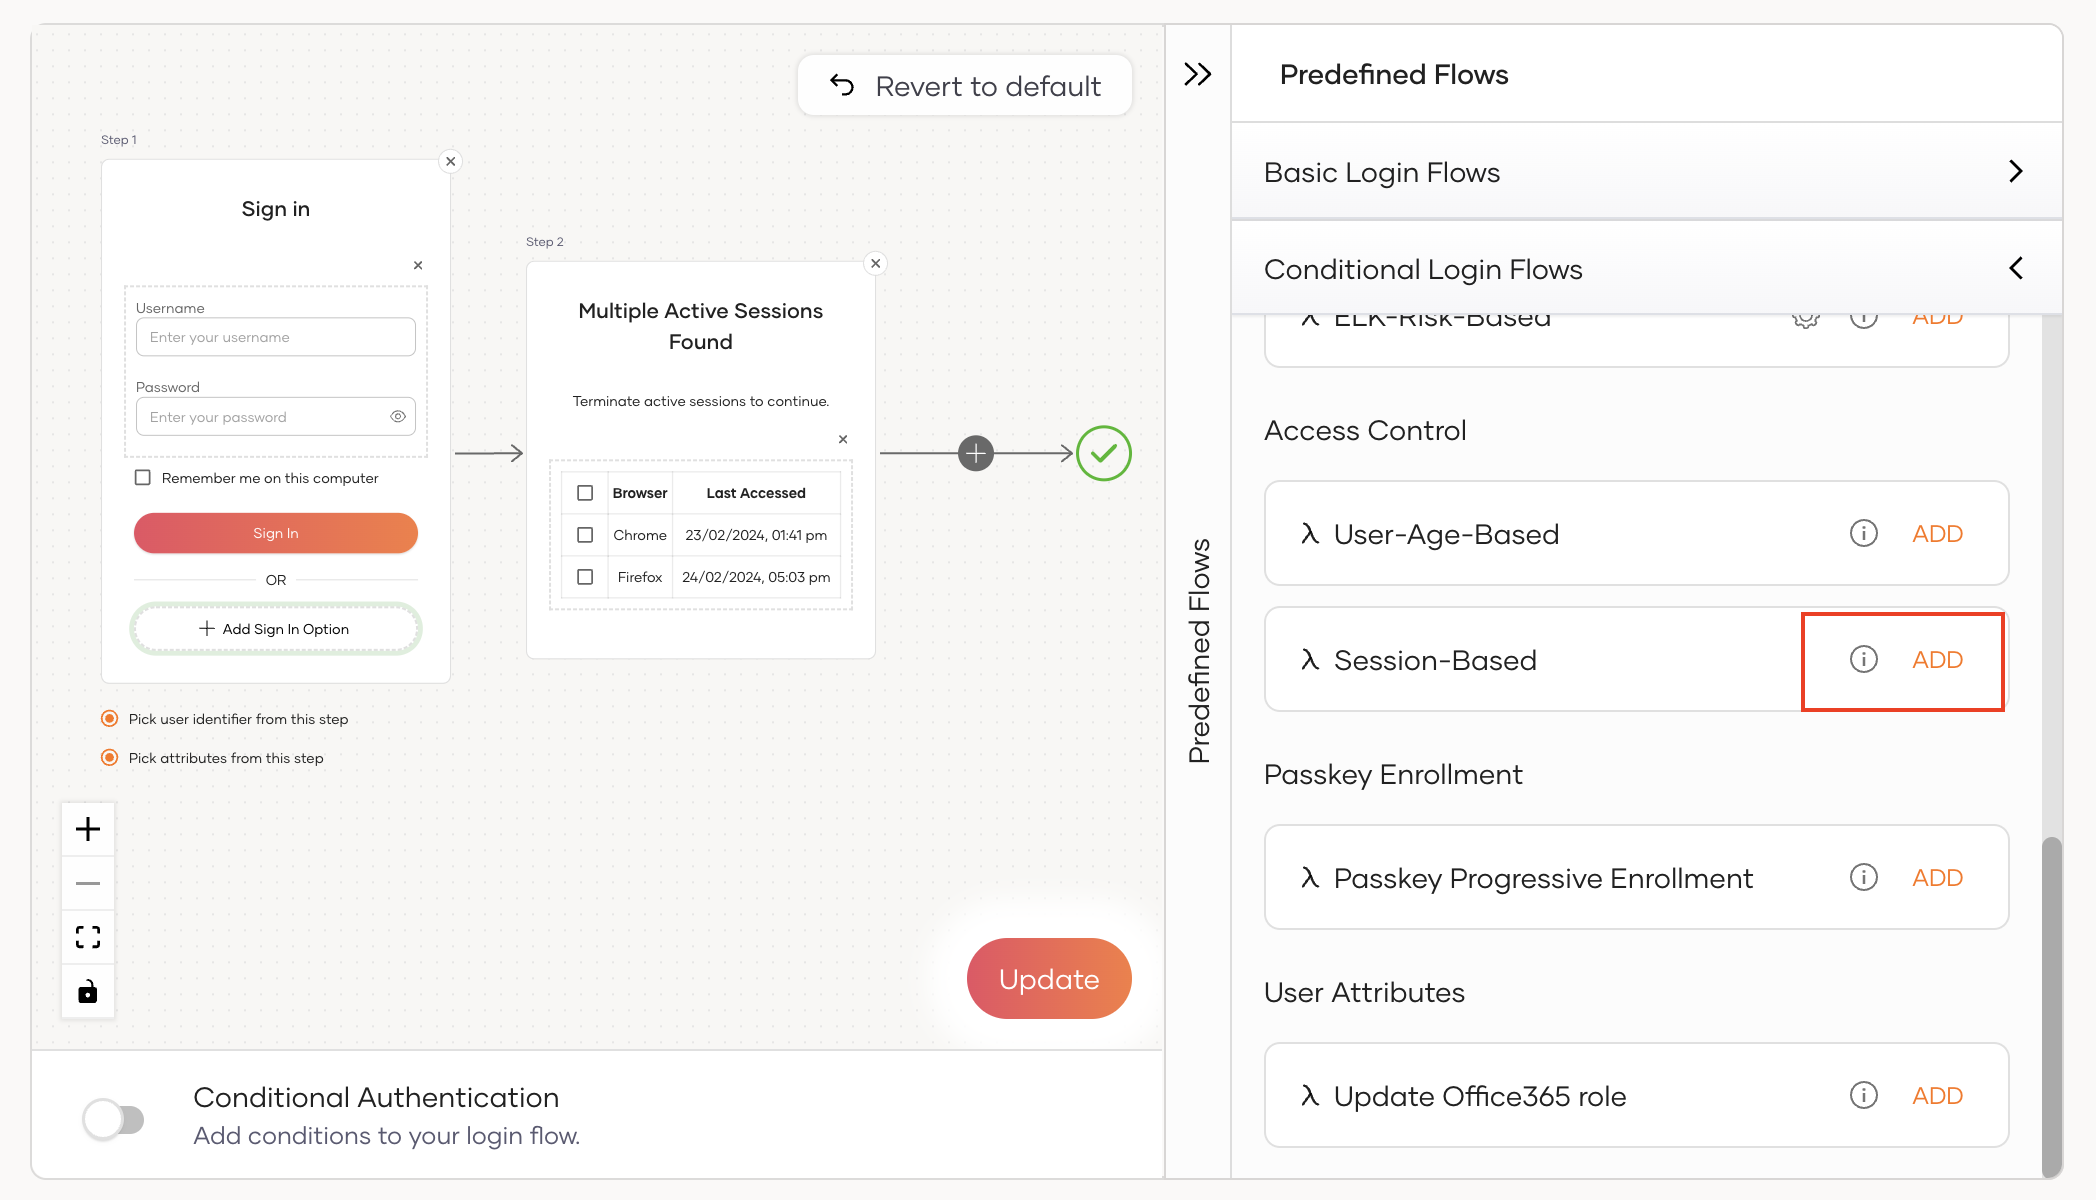The height and width of the screenshot is (1200, 2096).
Task: View info about the User-Age-Based flow
Action: (1864, 533)
